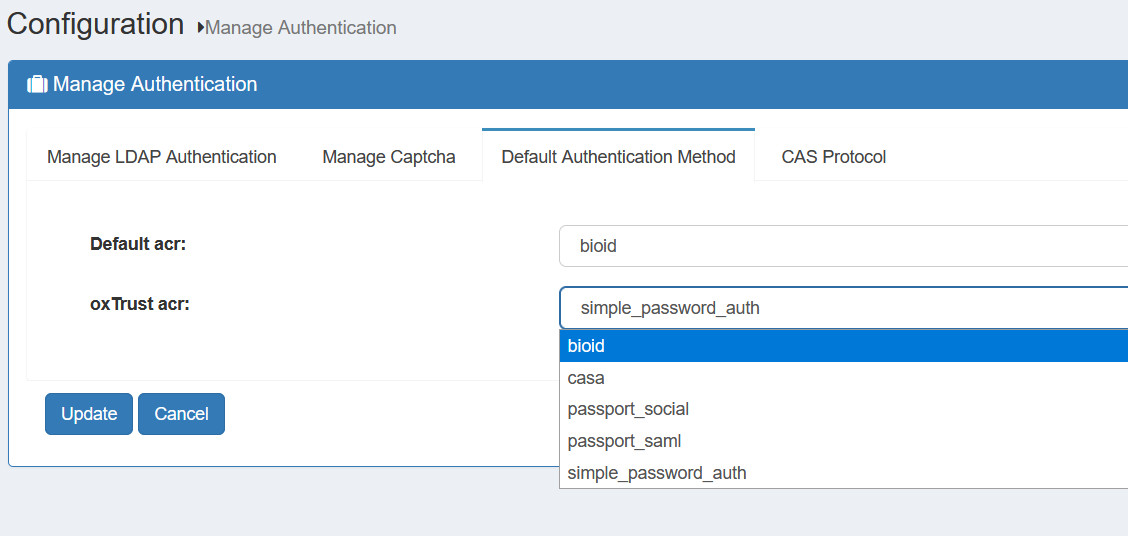
Task: Click the oxTrust acr combo box
Action: tap(843, 308)
